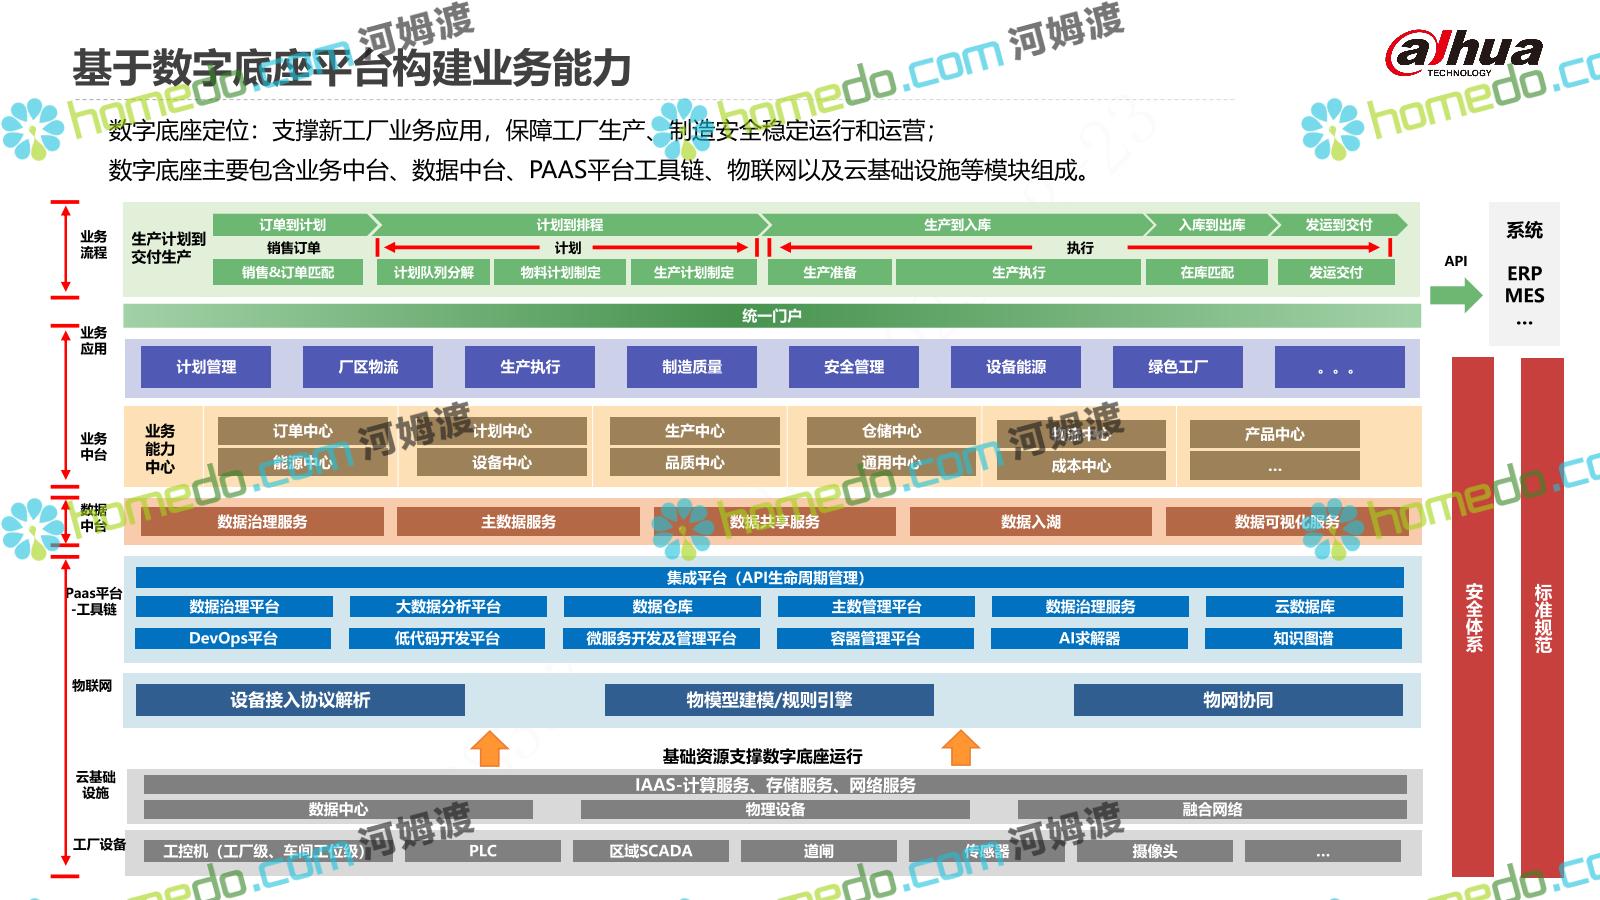
Task: Click the 数据入湖 block
Action: click(x=1030, y=522)
